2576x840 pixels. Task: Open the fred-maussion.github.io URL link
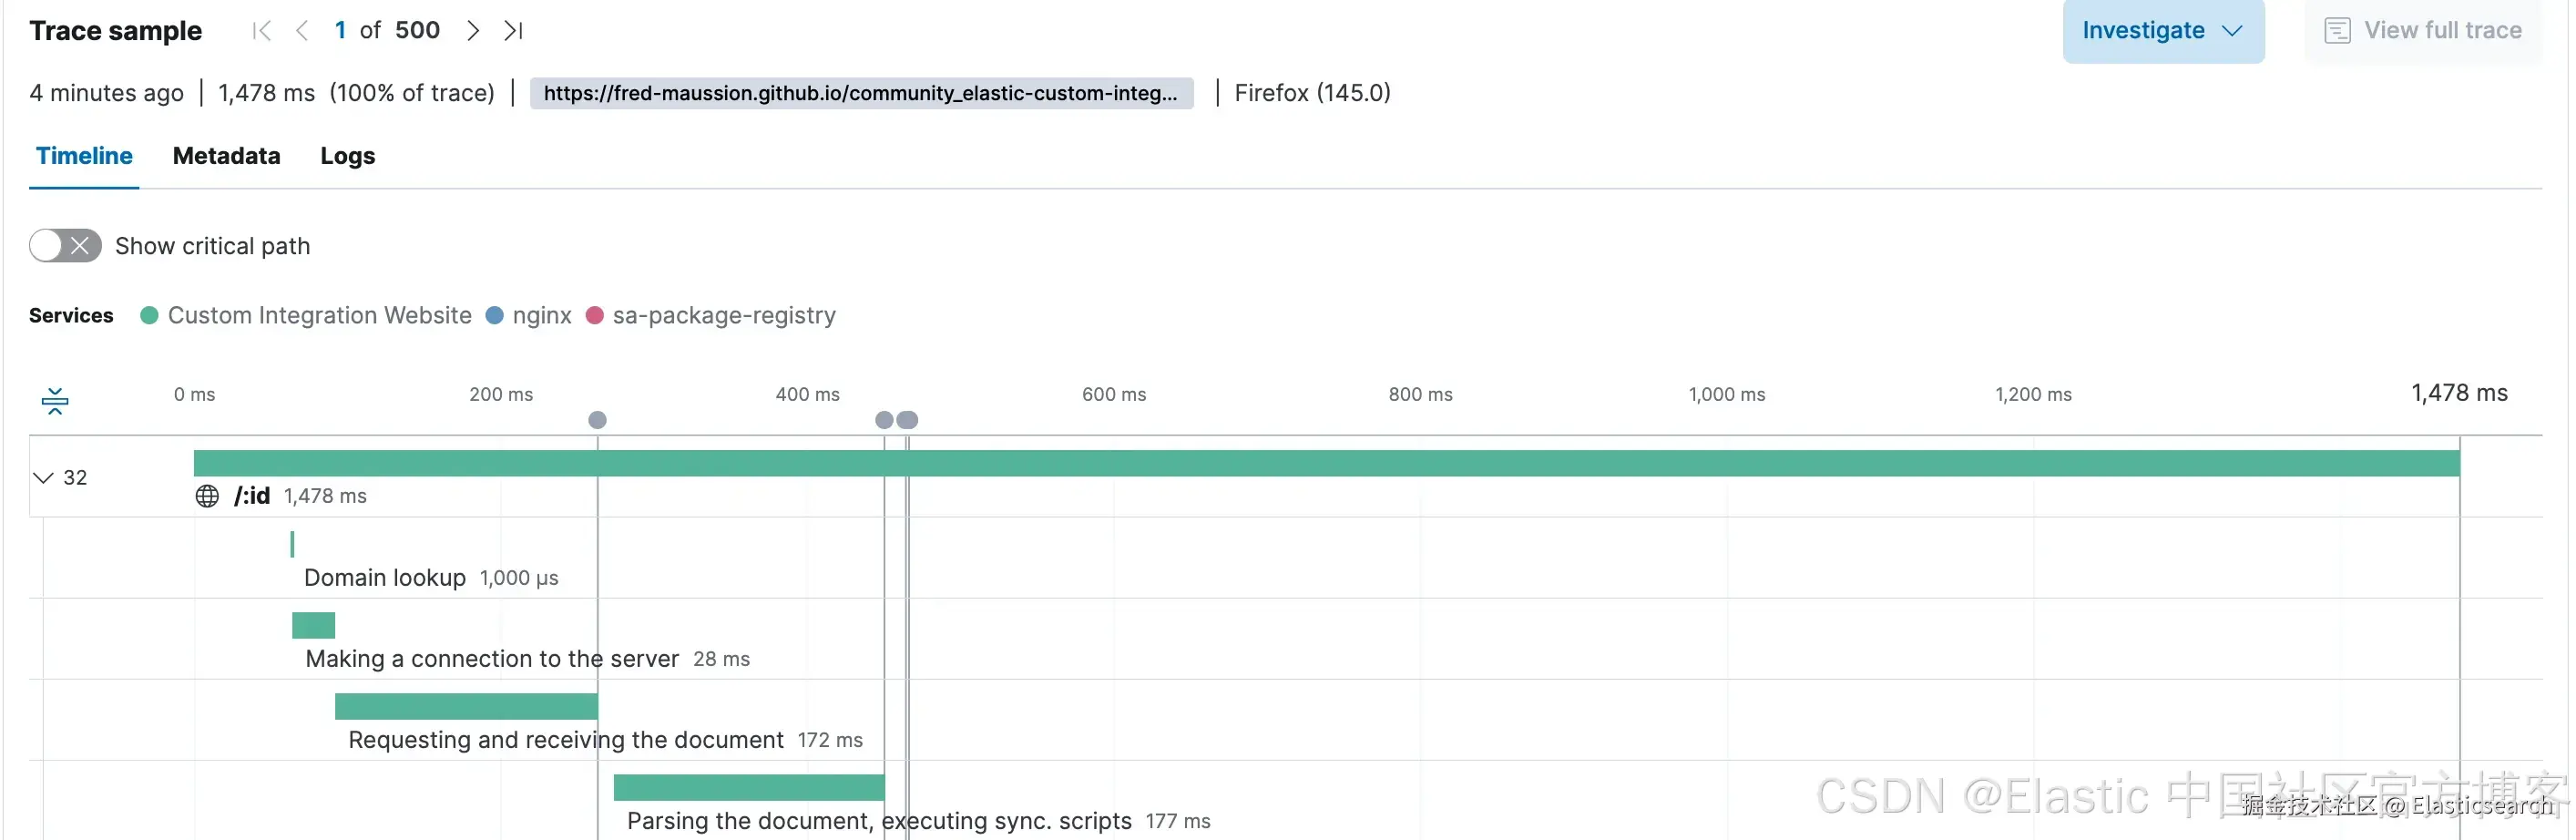pos(860,93)
